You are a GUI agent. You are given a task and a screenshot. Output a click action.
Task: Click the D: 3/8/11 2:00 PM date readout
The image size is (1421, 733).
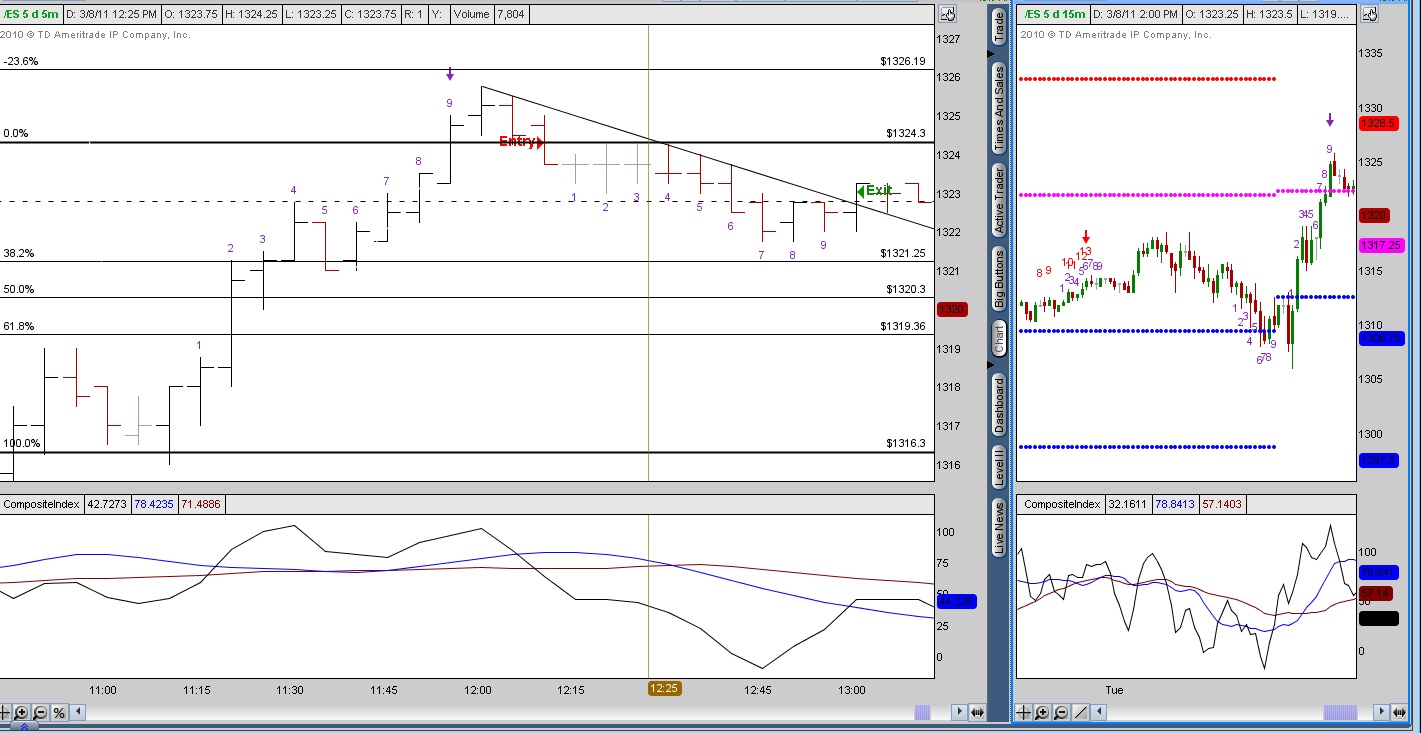(1138, 14)
